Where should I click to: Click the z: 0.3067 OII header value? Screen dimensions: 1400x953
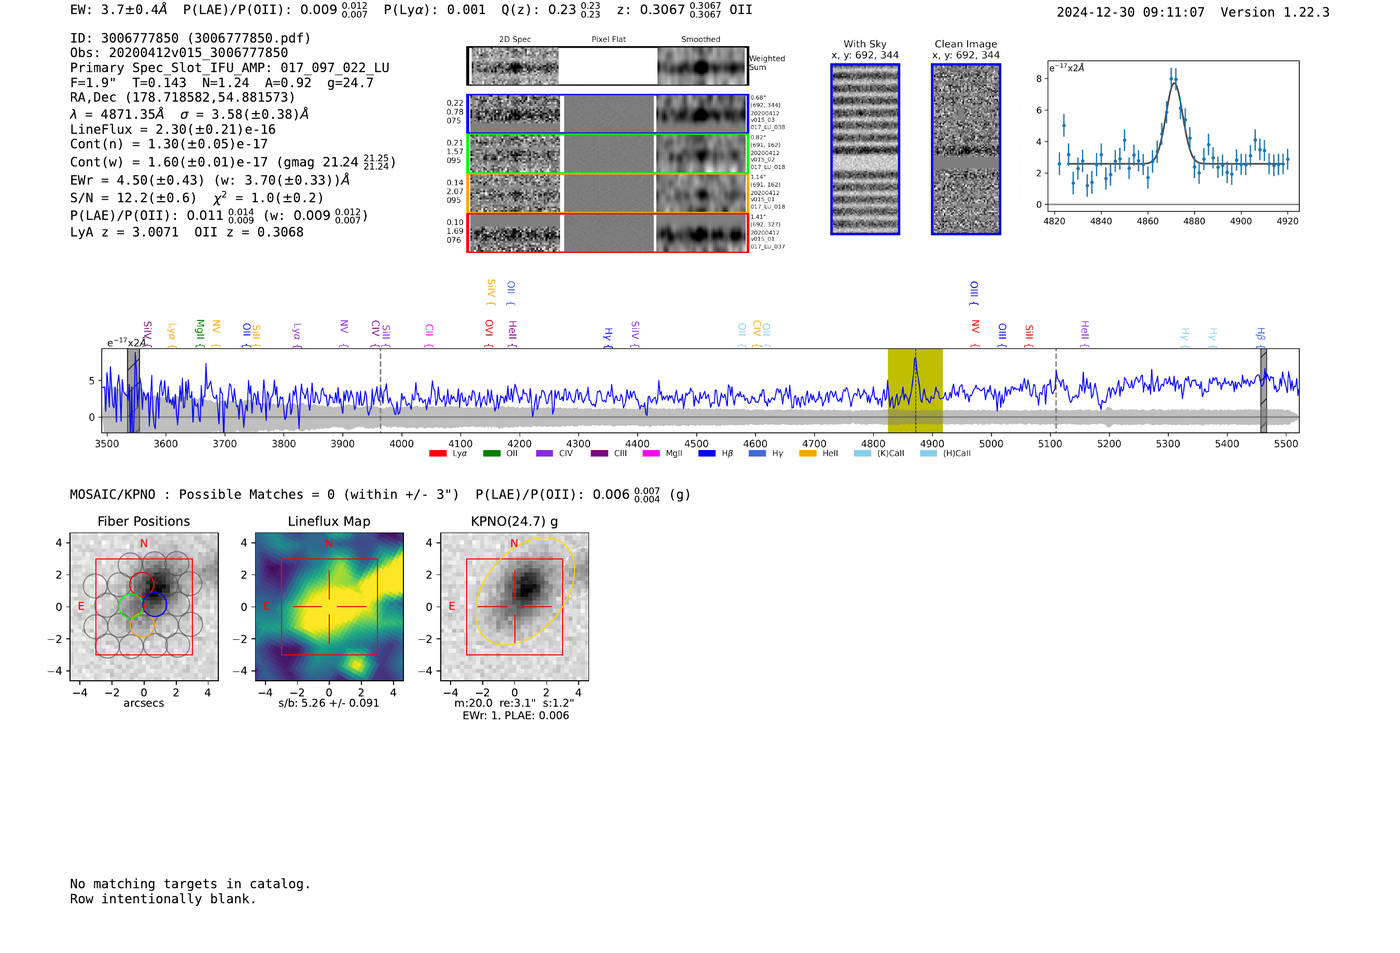point(685,9)
